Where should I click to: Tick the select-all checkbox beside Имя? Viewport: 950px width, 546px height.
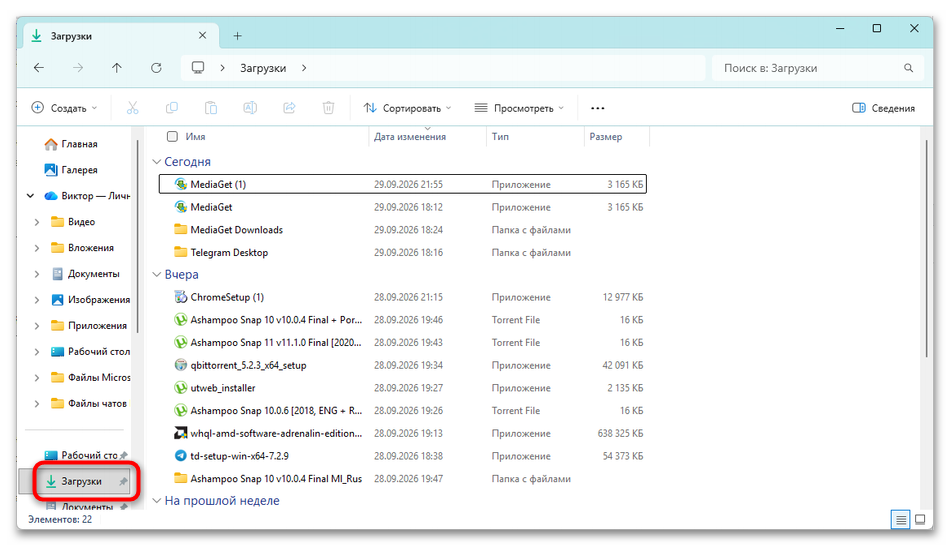[173, 136]
